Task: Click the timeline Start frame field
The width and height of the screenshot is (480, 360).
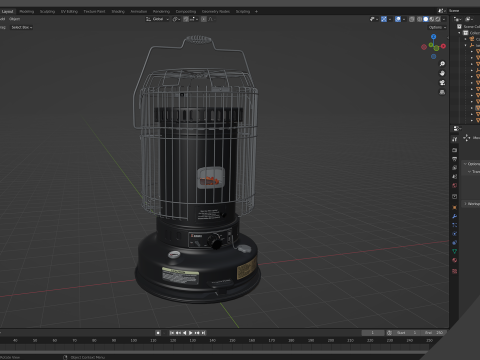Action: click(x=407, y=333)
